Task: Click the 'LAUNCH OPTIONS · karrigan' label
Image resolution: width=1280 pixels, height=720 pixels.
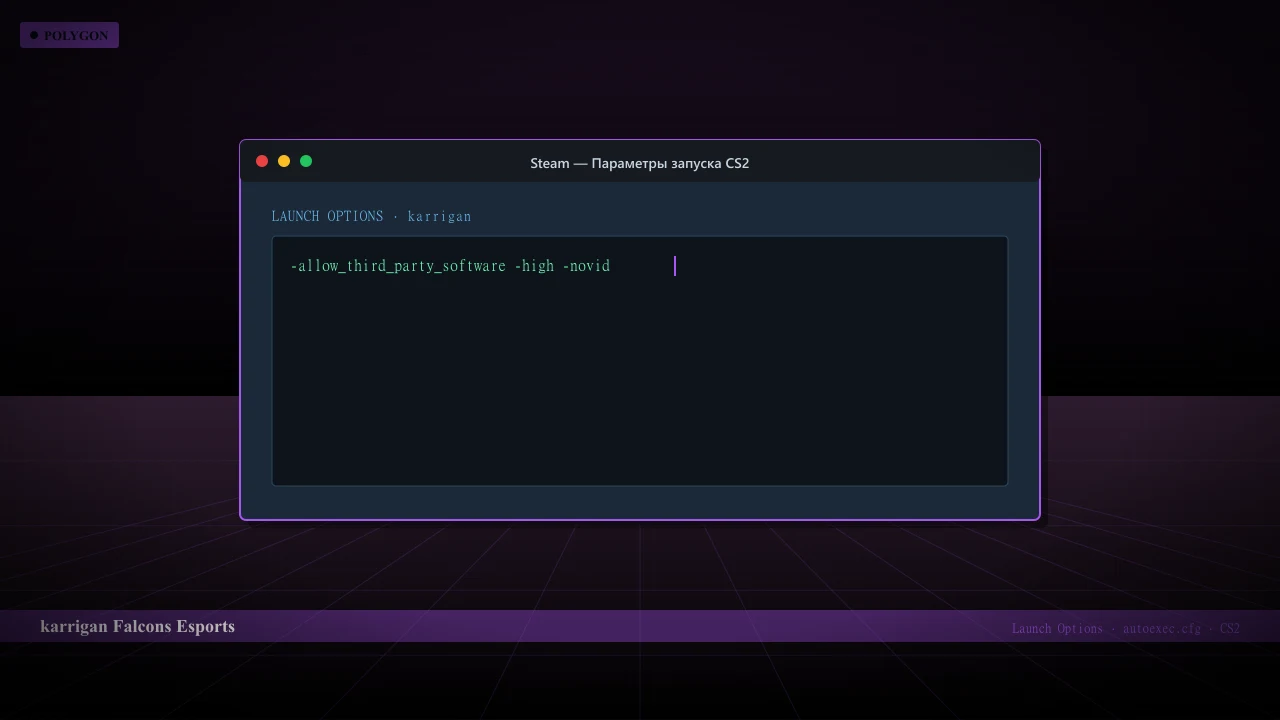Action: tap(371, 216)
